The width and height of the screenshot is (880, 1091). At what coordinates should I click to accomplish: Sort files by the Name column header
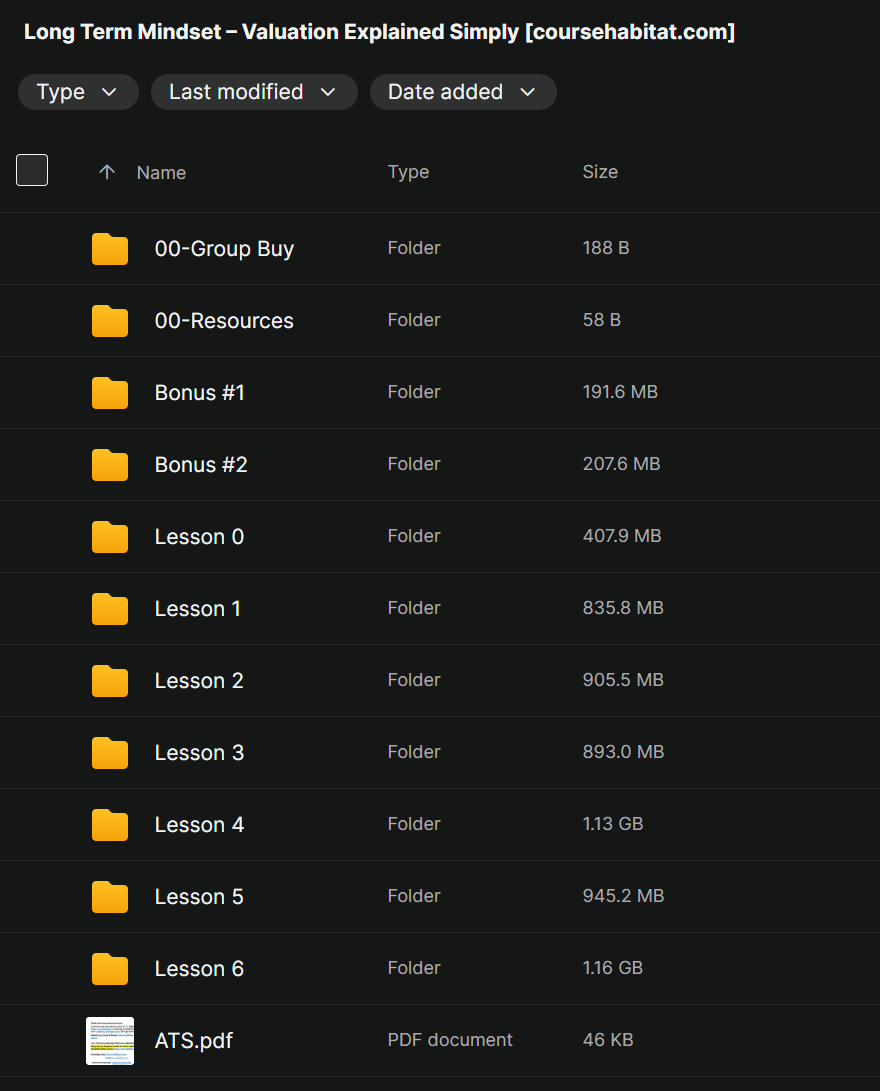[161, 172]
